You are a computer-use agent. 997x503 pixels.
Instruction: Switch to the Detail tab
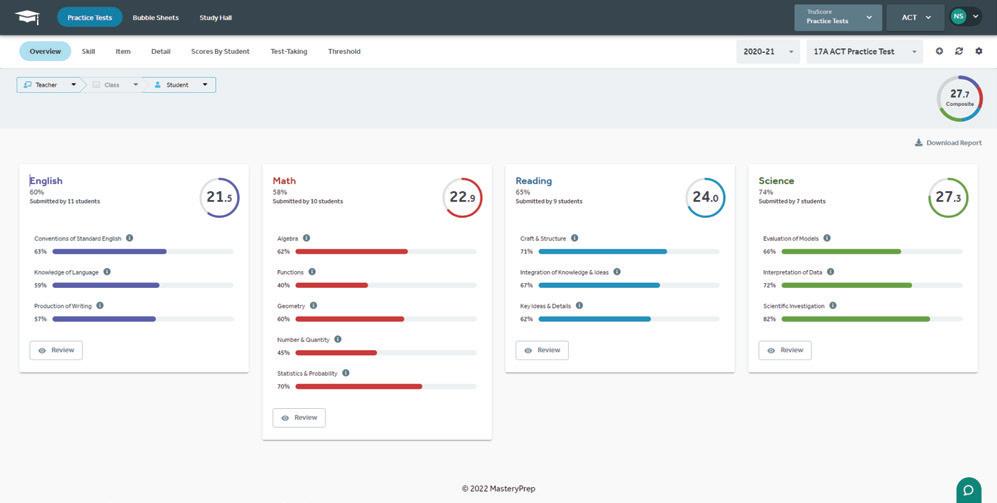tap(161, 52)
